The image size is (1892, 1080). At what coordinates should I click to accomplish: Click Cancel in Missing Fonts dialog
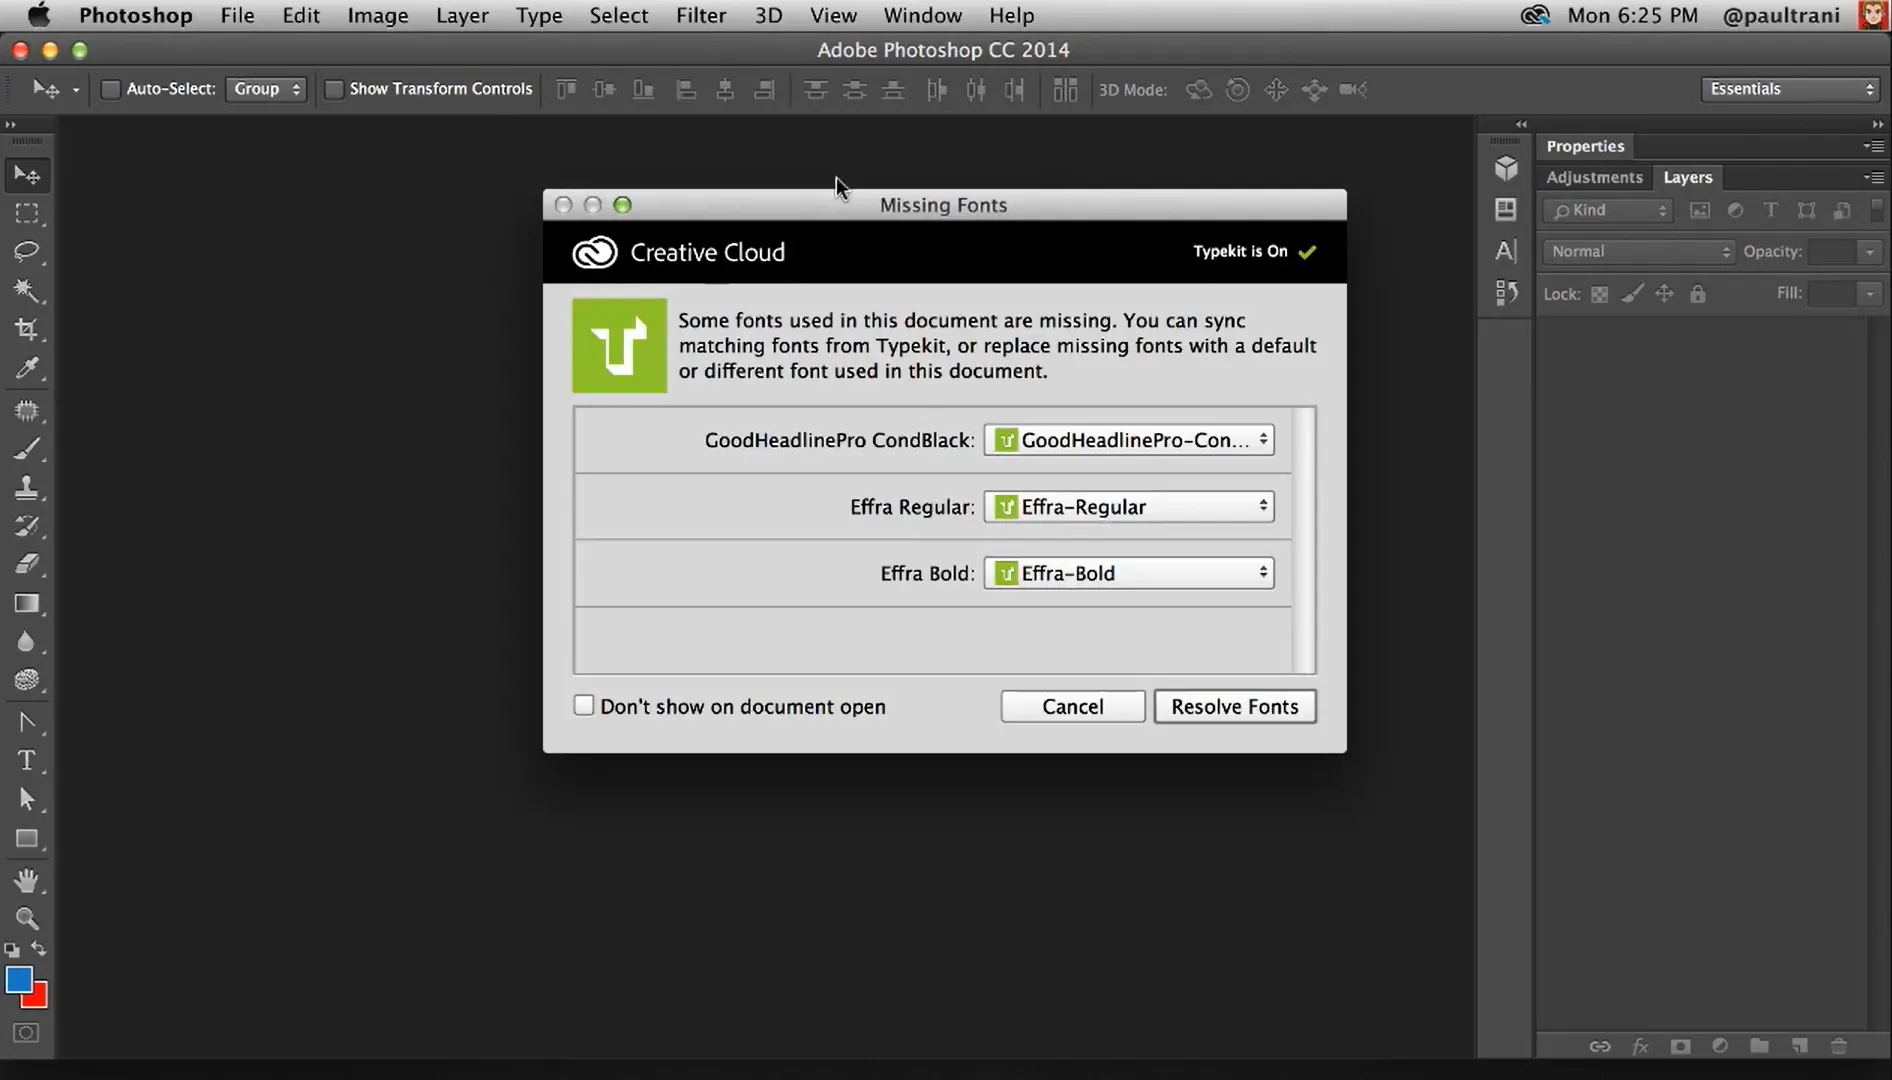click(1072, 707)
